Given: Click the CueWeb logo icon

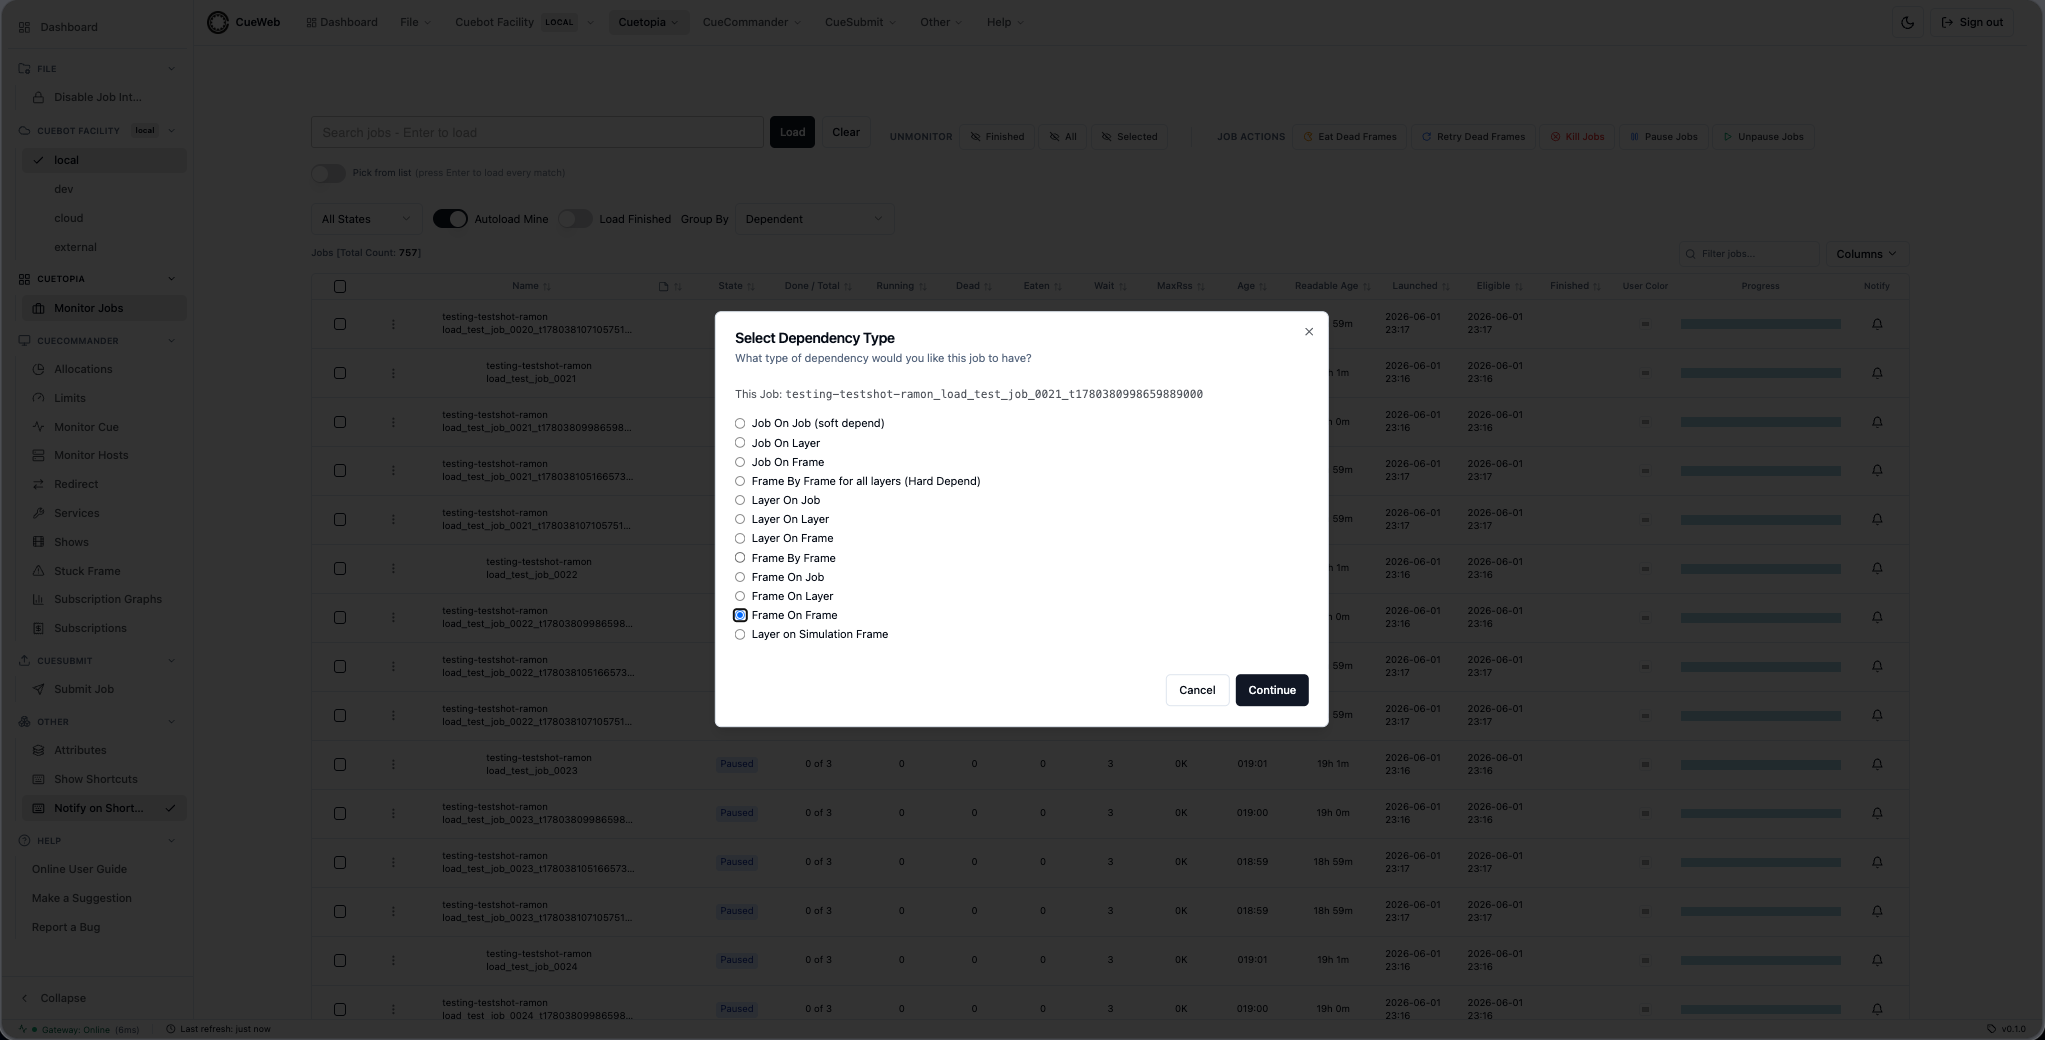Looking at the screenshot, I should (218, 22).
